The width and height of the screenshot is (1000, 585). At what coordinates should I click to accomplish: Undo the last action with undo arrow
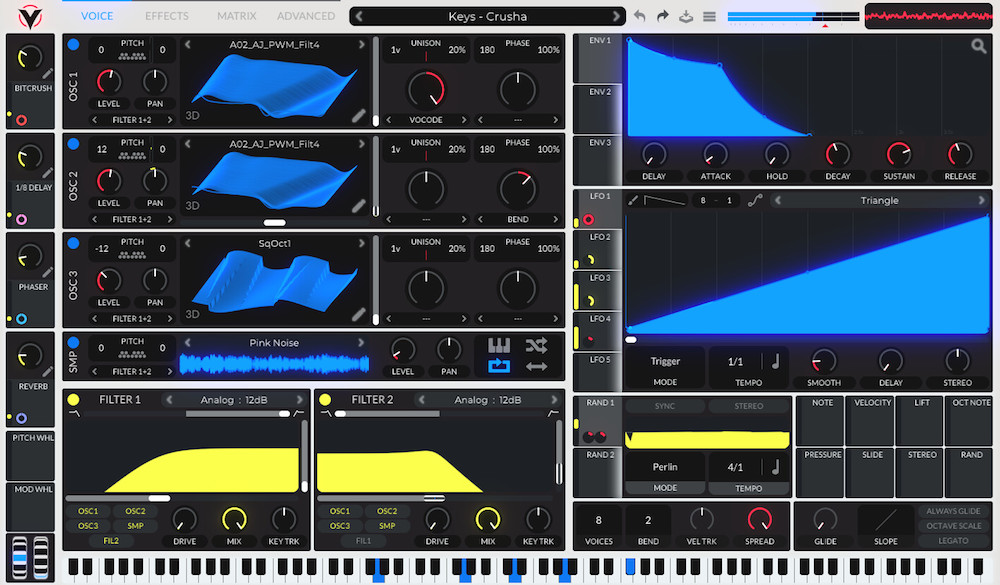[640, 17]
